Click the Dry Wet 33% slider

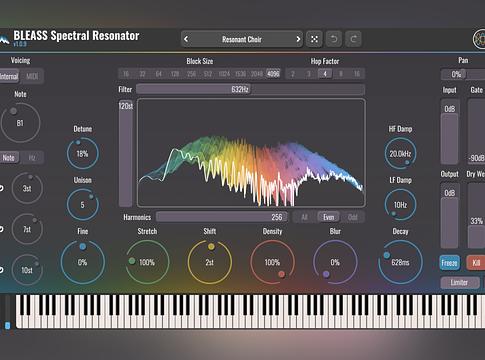pyautogui.click(x=476, y=216)
